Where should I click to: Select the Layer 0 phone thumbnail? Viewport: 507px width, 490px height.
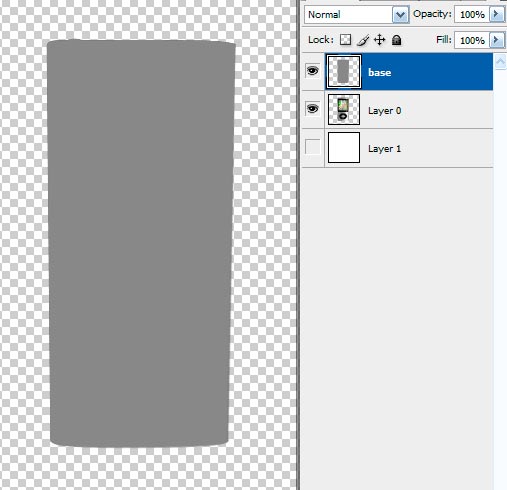point(344,109)
